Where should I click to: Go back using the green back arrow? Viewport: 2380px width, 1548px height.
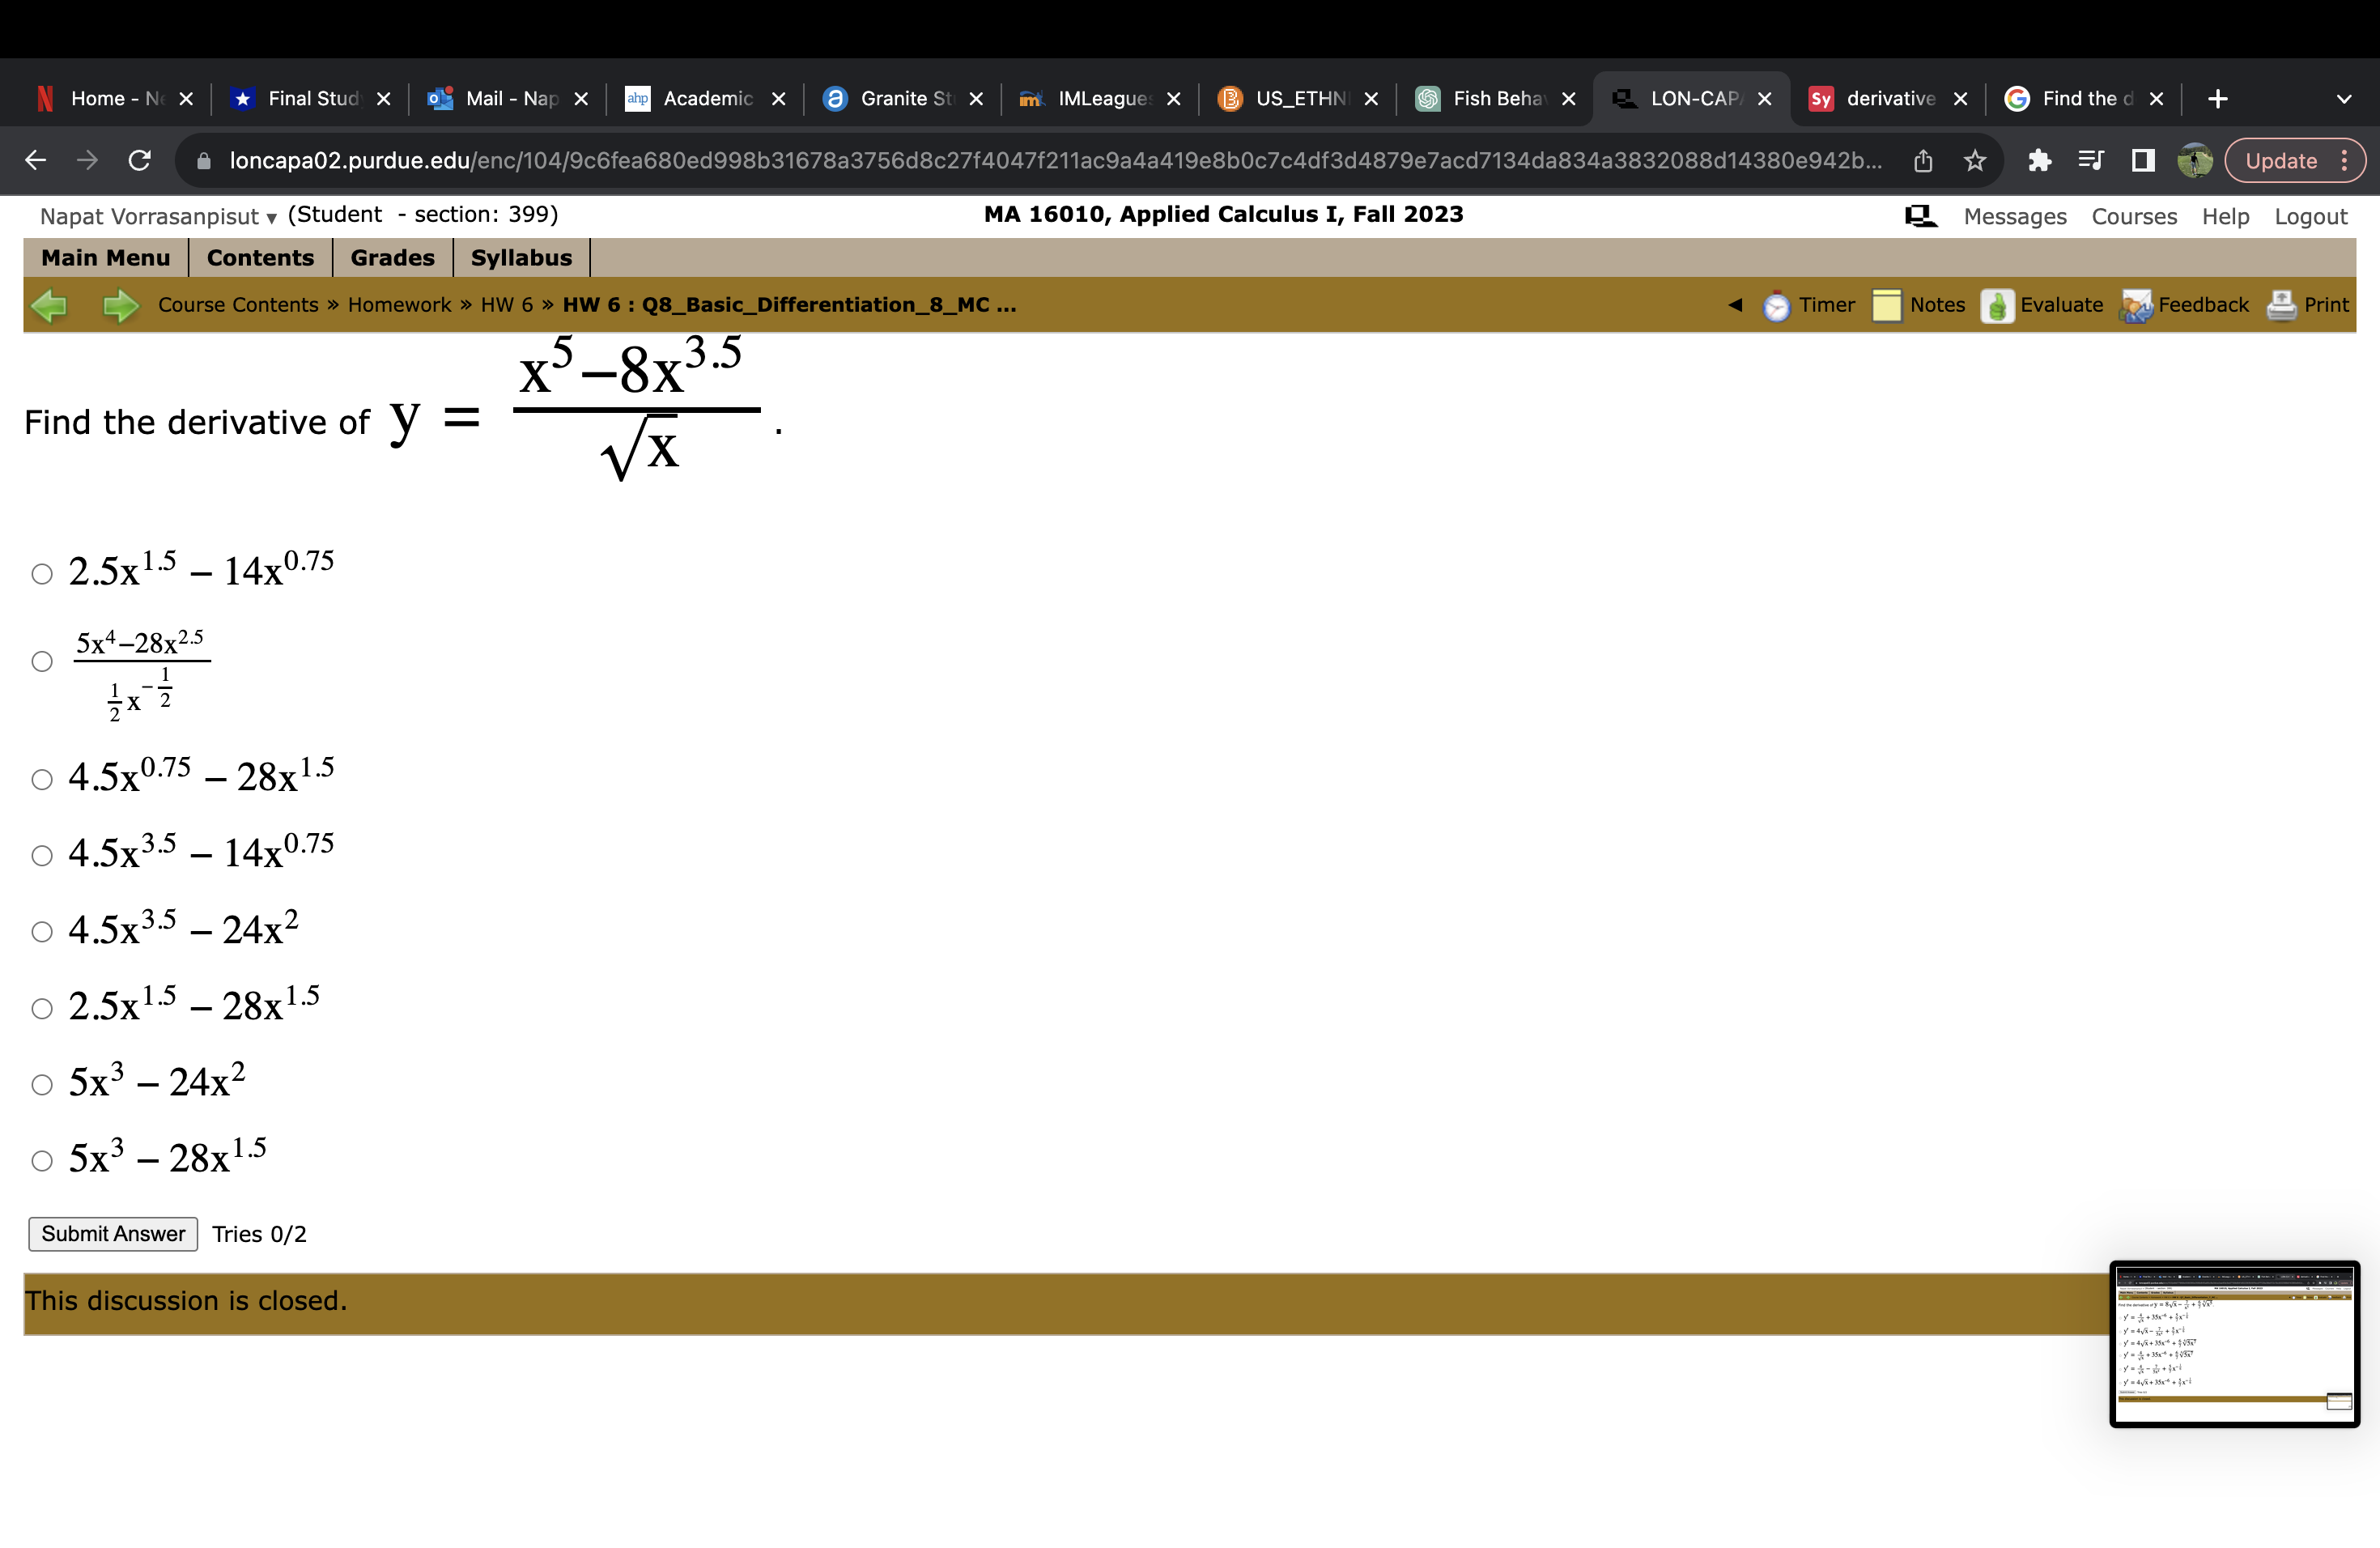click(50, 305)
